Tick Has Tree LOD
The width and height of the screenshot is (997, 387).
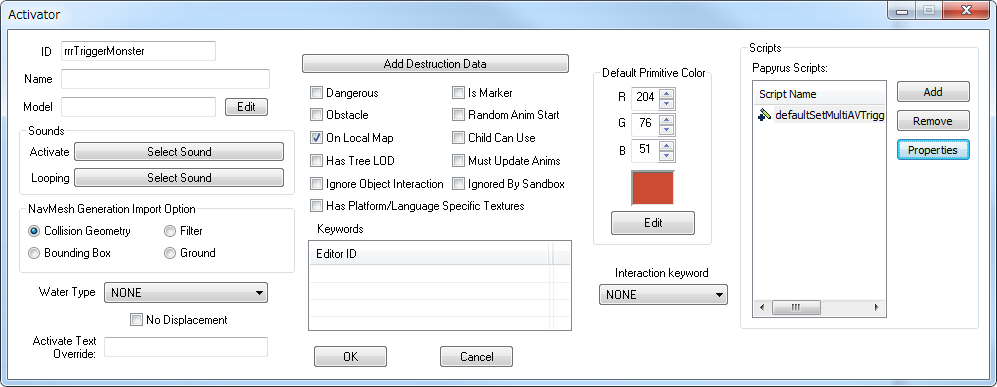[316, 161]
